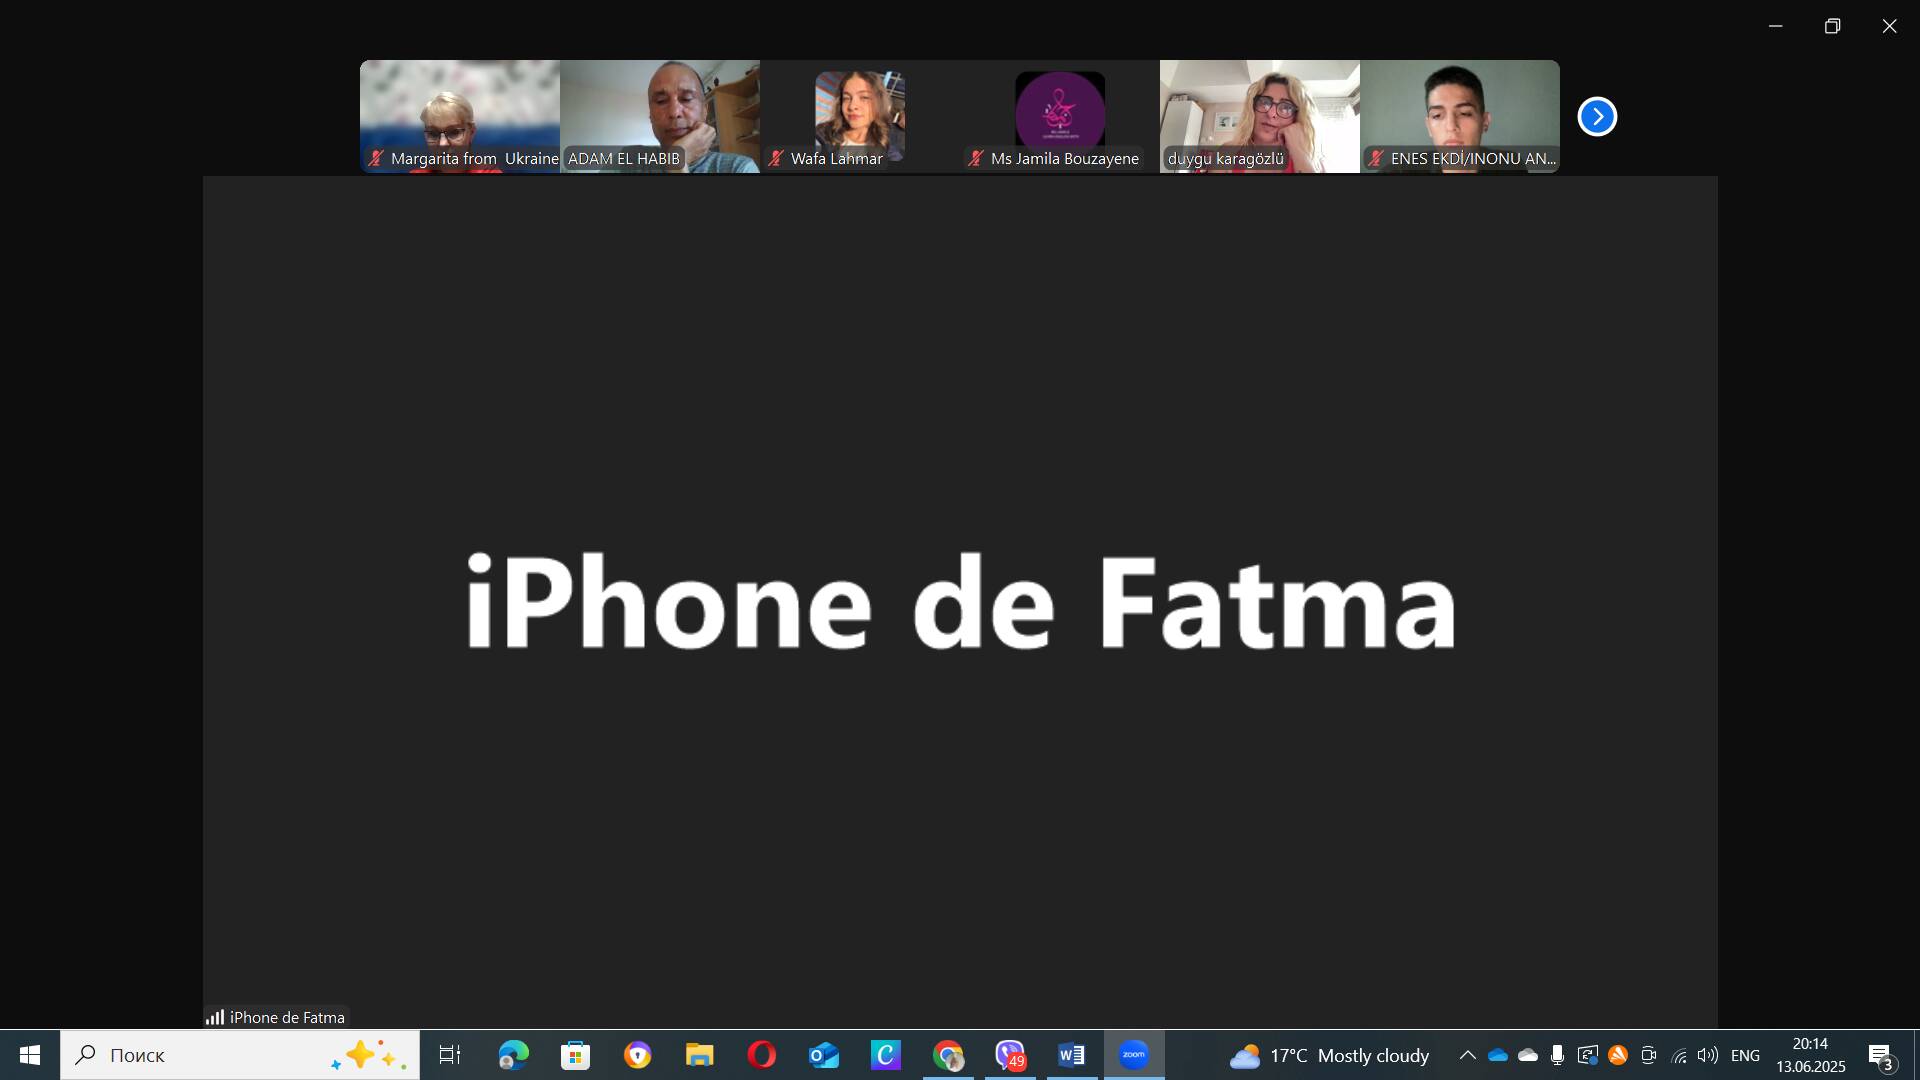Click the muted mic icon beside Wafa Lahmar
The height and width of the screenshot is (1080, 1920).
click(x=776, y=158)
